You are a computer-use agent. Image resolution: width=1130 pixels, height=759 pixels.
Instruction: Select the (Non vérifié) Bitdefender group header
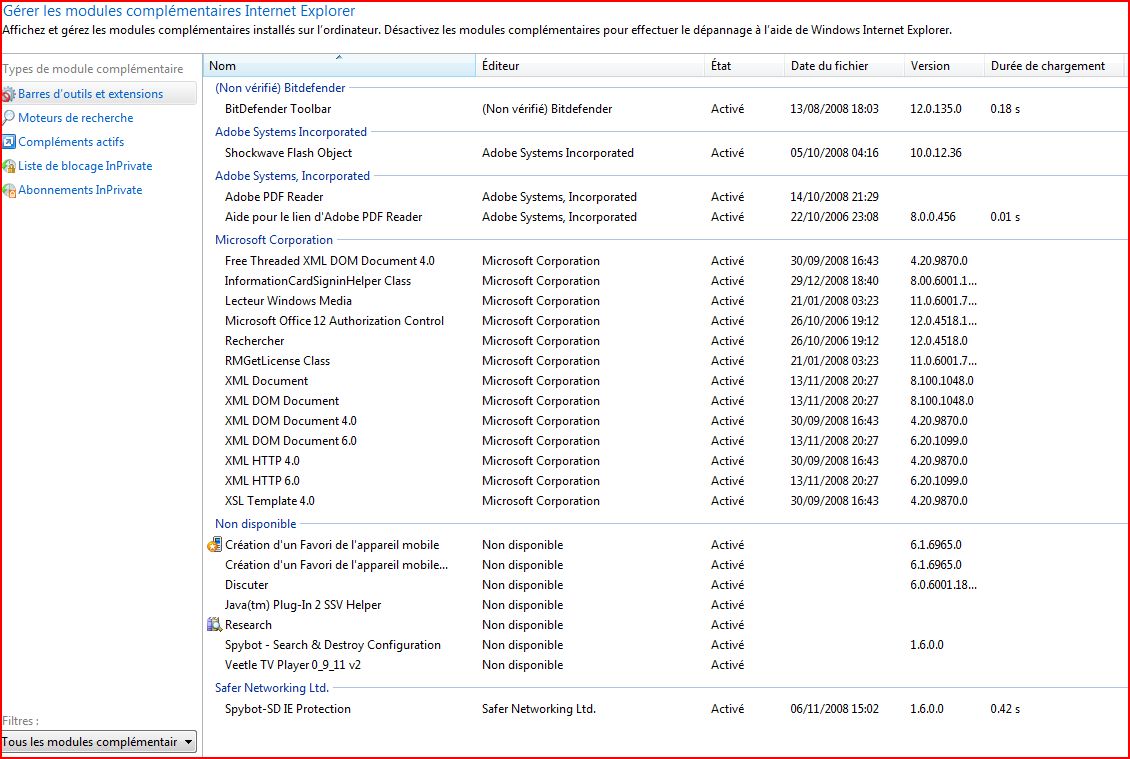(280, 88)
